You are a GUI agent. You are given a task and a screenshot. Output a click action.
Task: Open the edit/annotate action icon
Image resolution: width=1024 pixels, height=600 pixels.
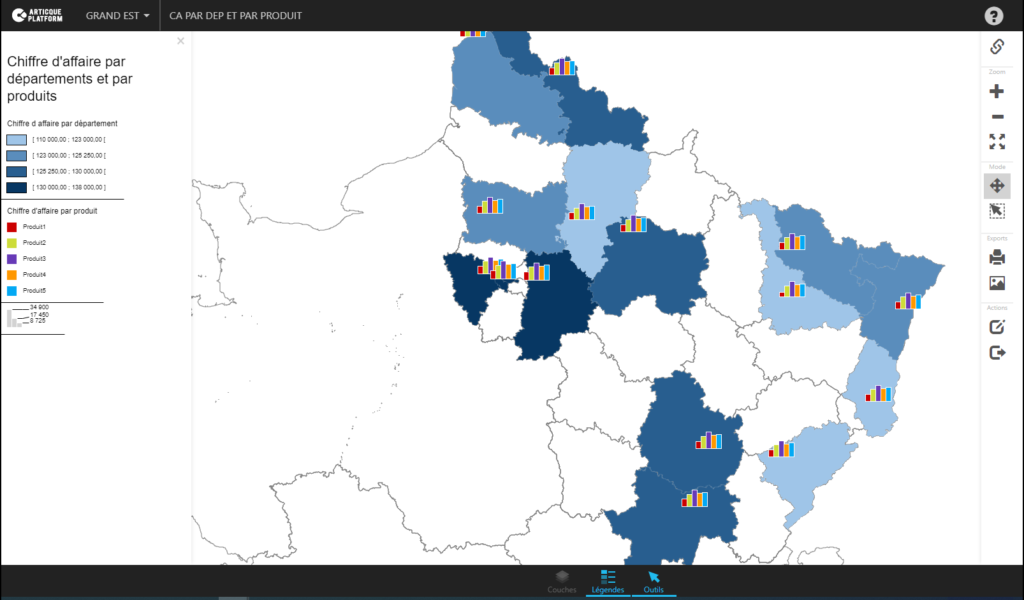[x=996, y=326]
